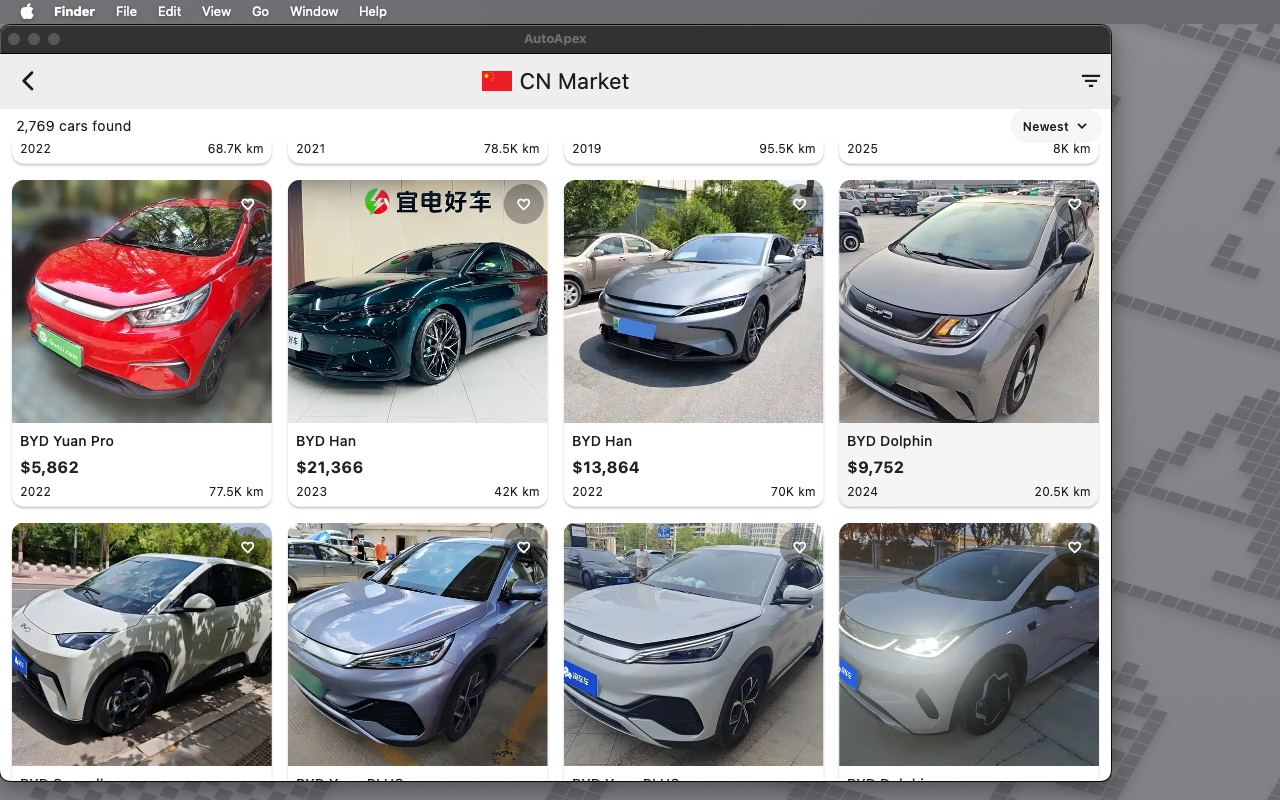
Task: Open the red BYD Yuan Pro photo
Action: [142, 301]
